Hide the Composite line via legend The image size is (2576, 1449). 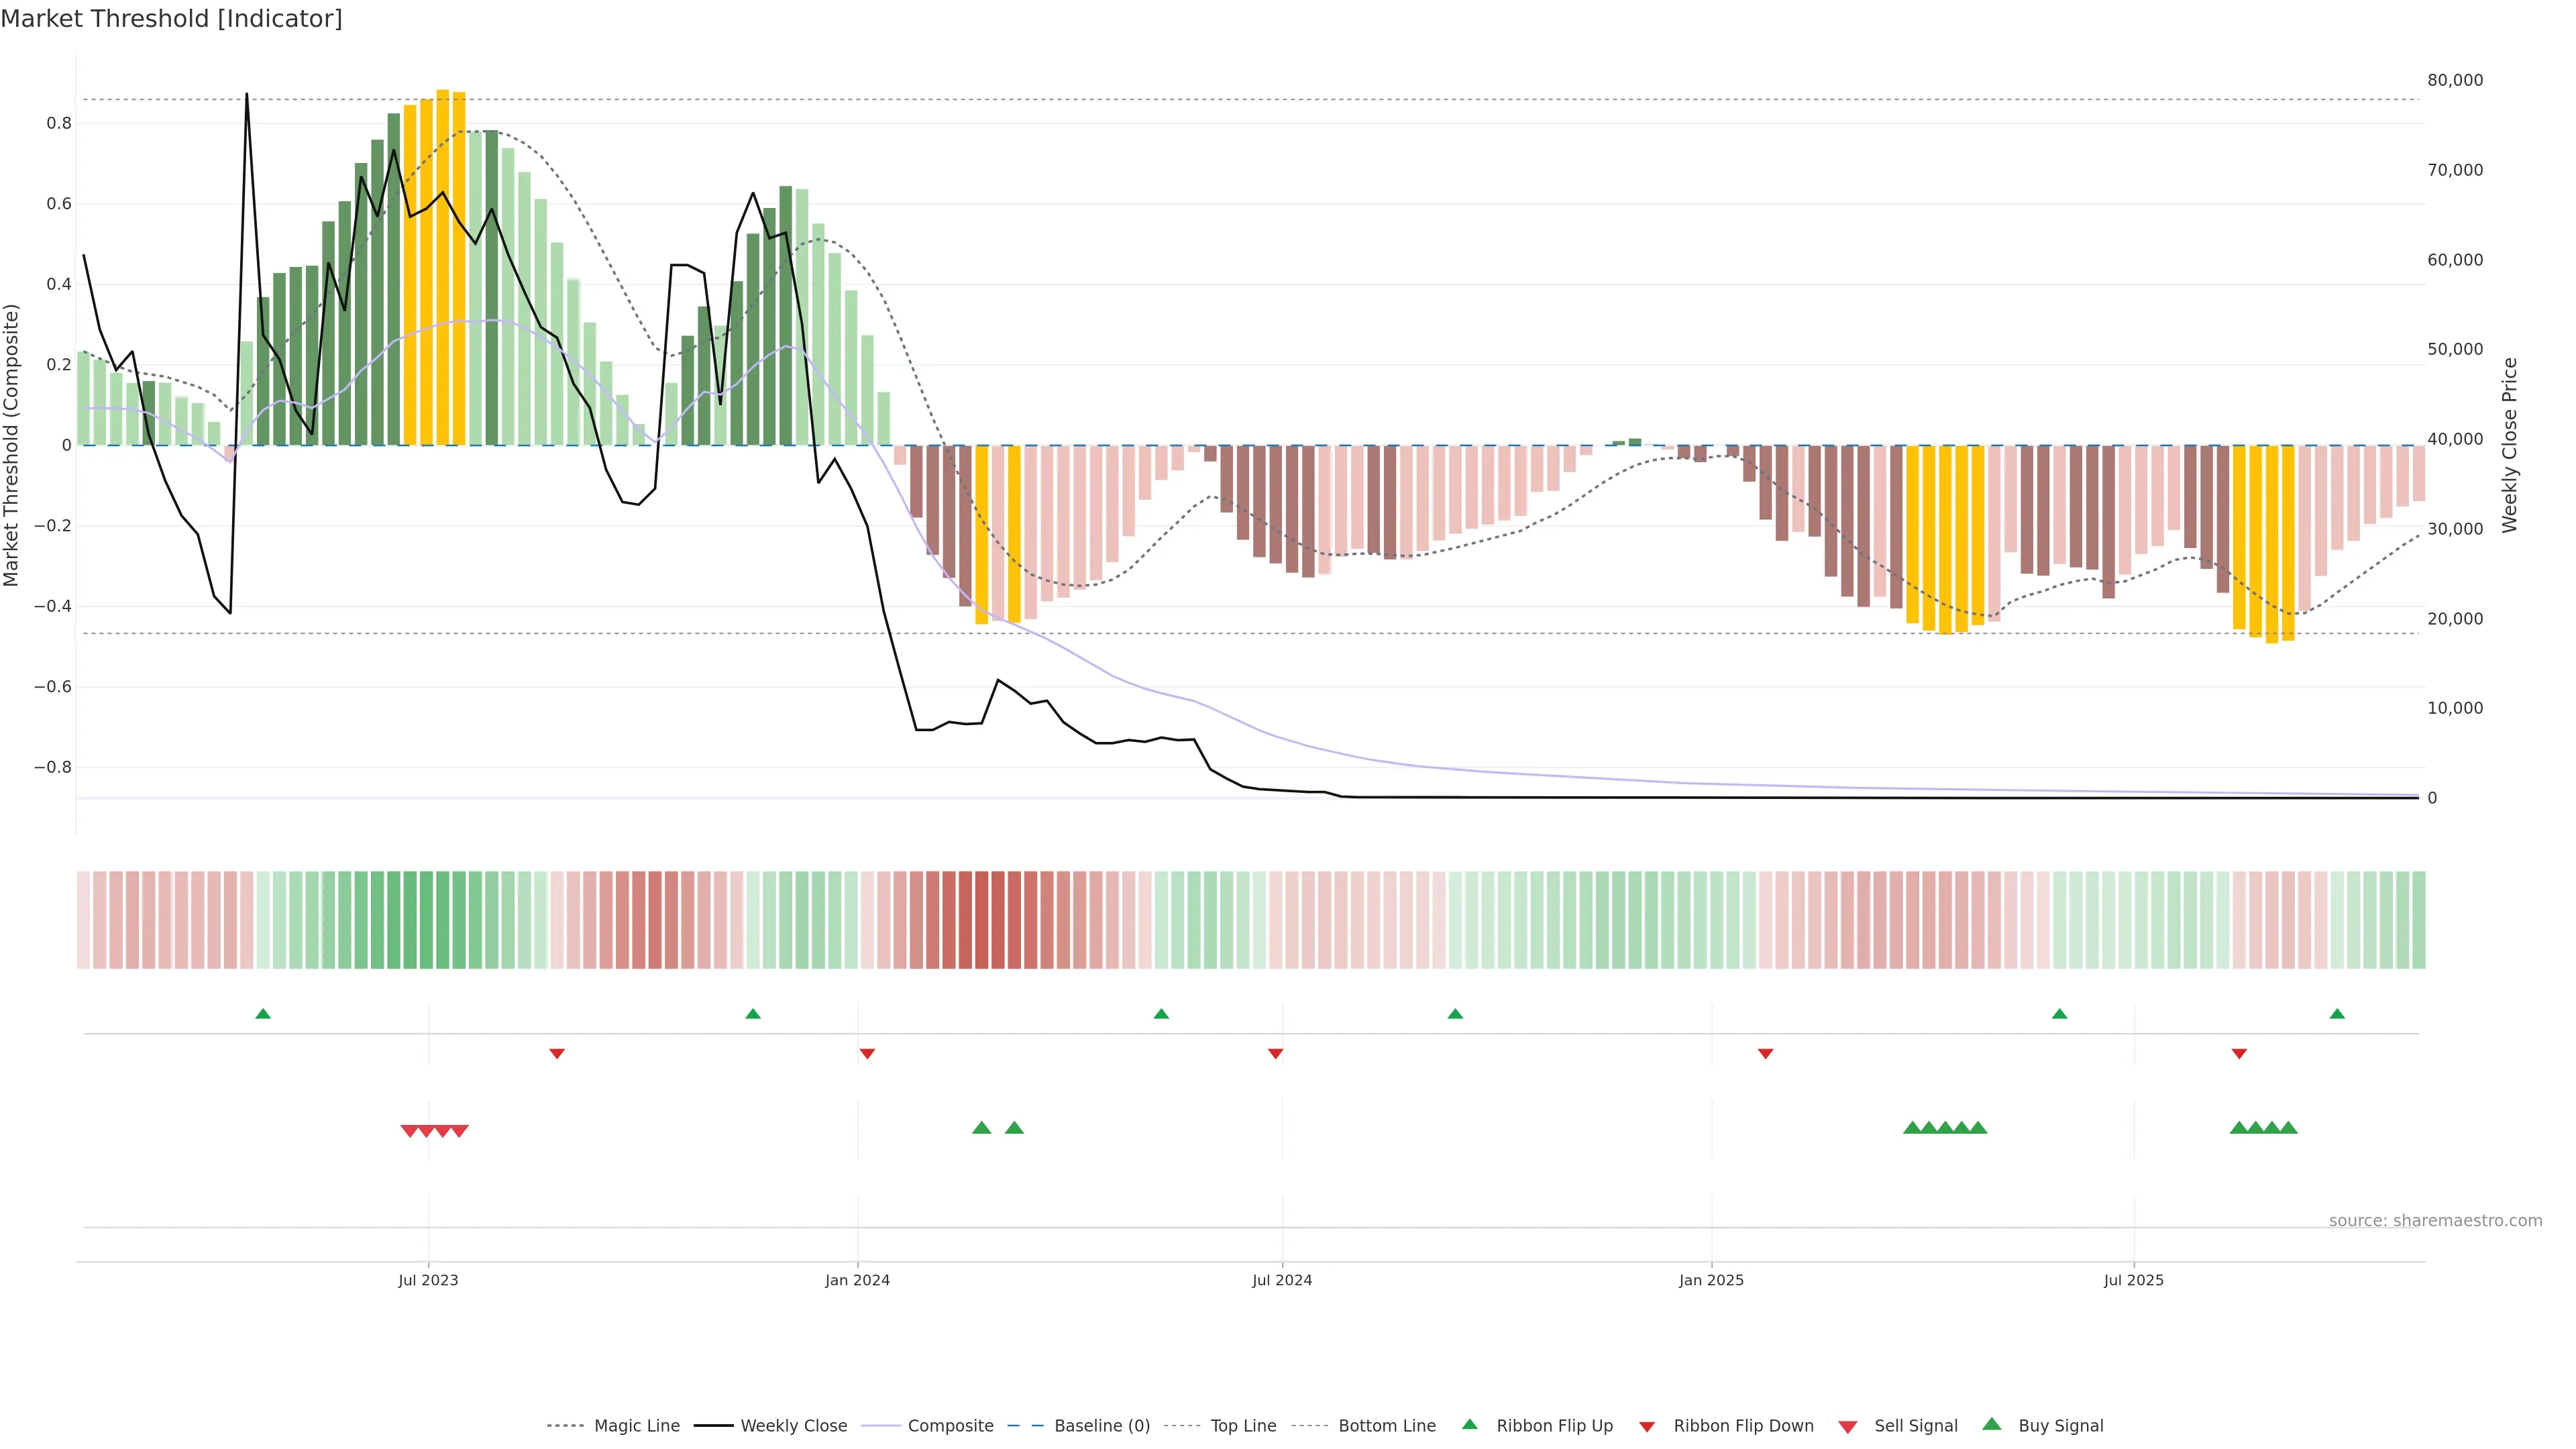point(950,1426)
